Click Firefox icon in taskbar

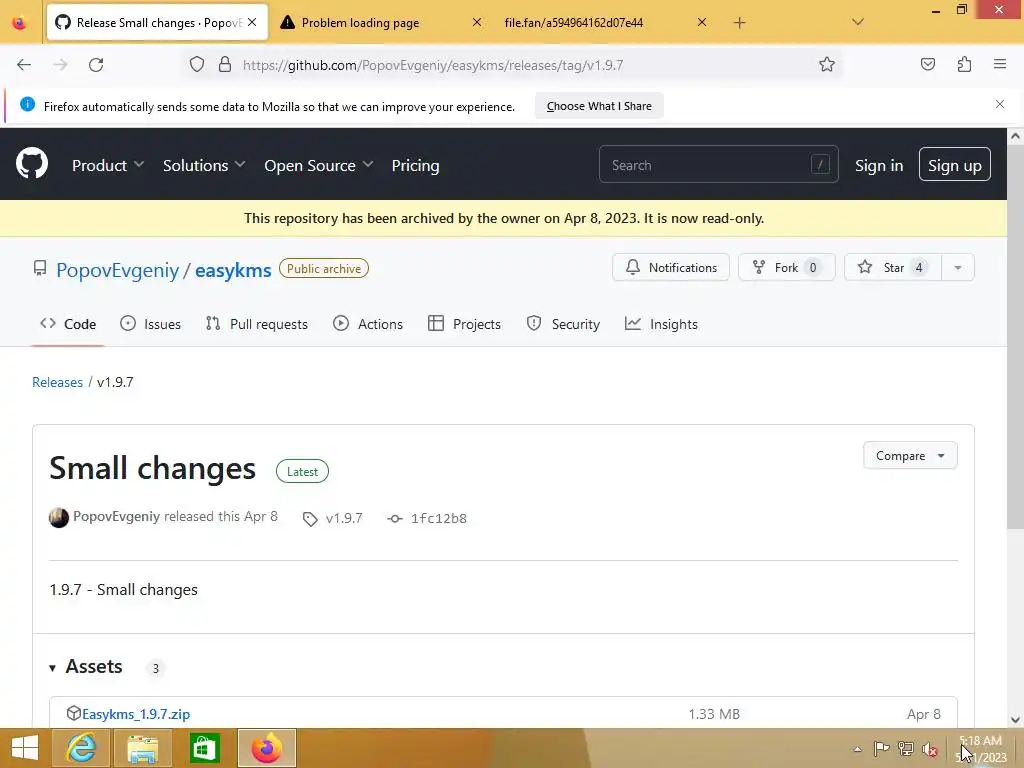click(266, 748)
